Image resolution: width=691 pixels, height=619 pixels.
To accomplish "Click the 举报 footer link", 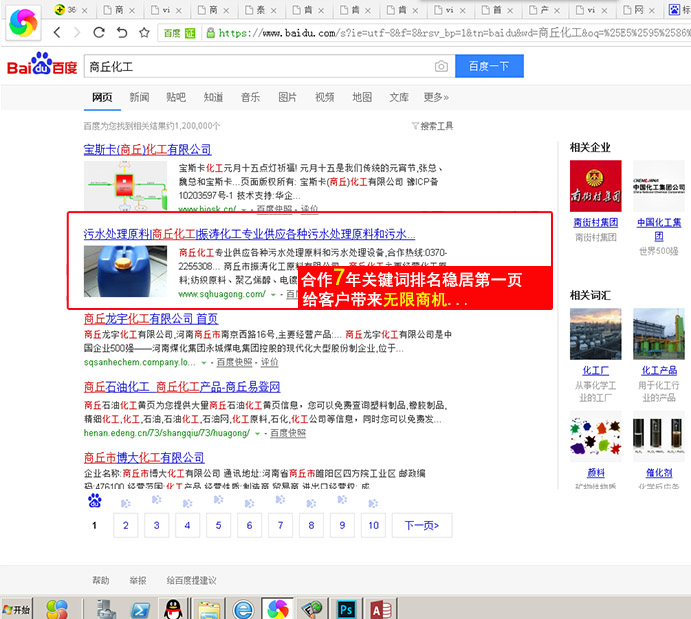I will pyautogui.click(x=138, y=580).
